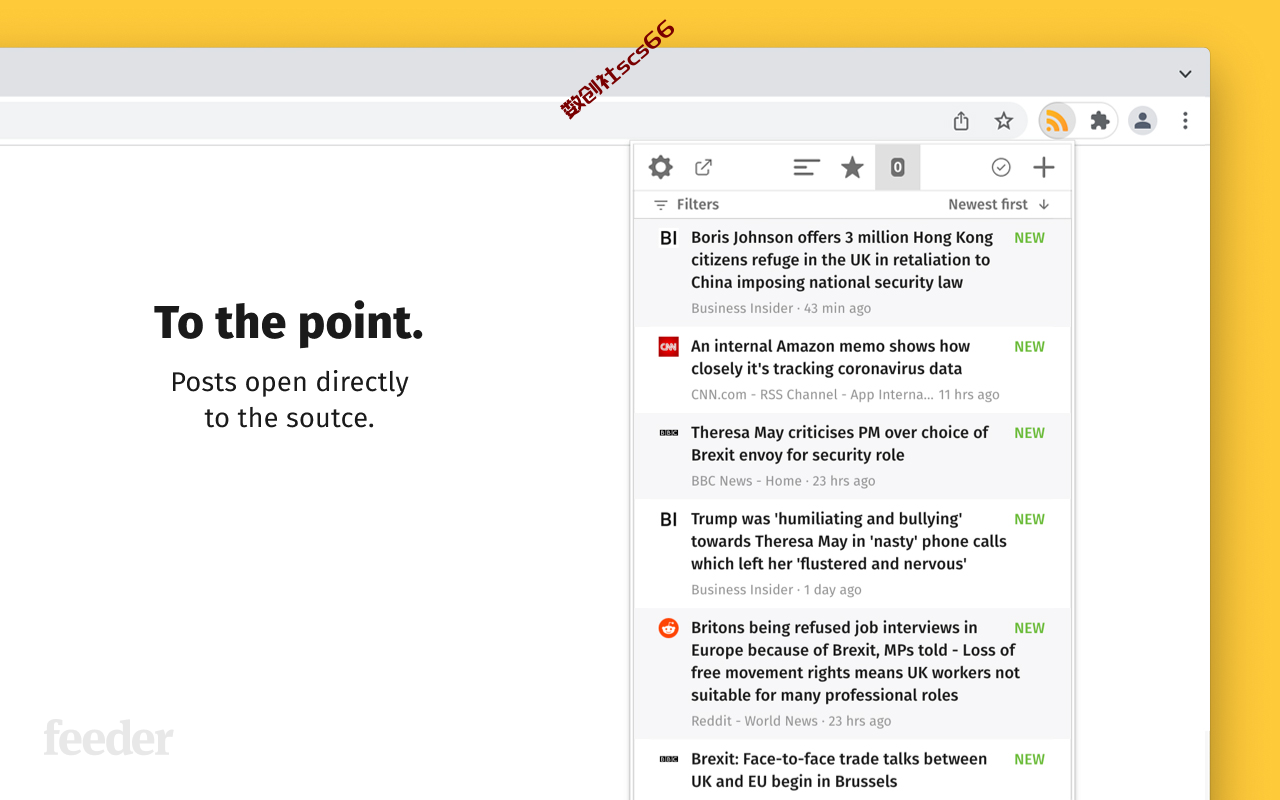Bookmark this page star icon
Viewport: 1280px width, 800px height.
pos(1004,121)
